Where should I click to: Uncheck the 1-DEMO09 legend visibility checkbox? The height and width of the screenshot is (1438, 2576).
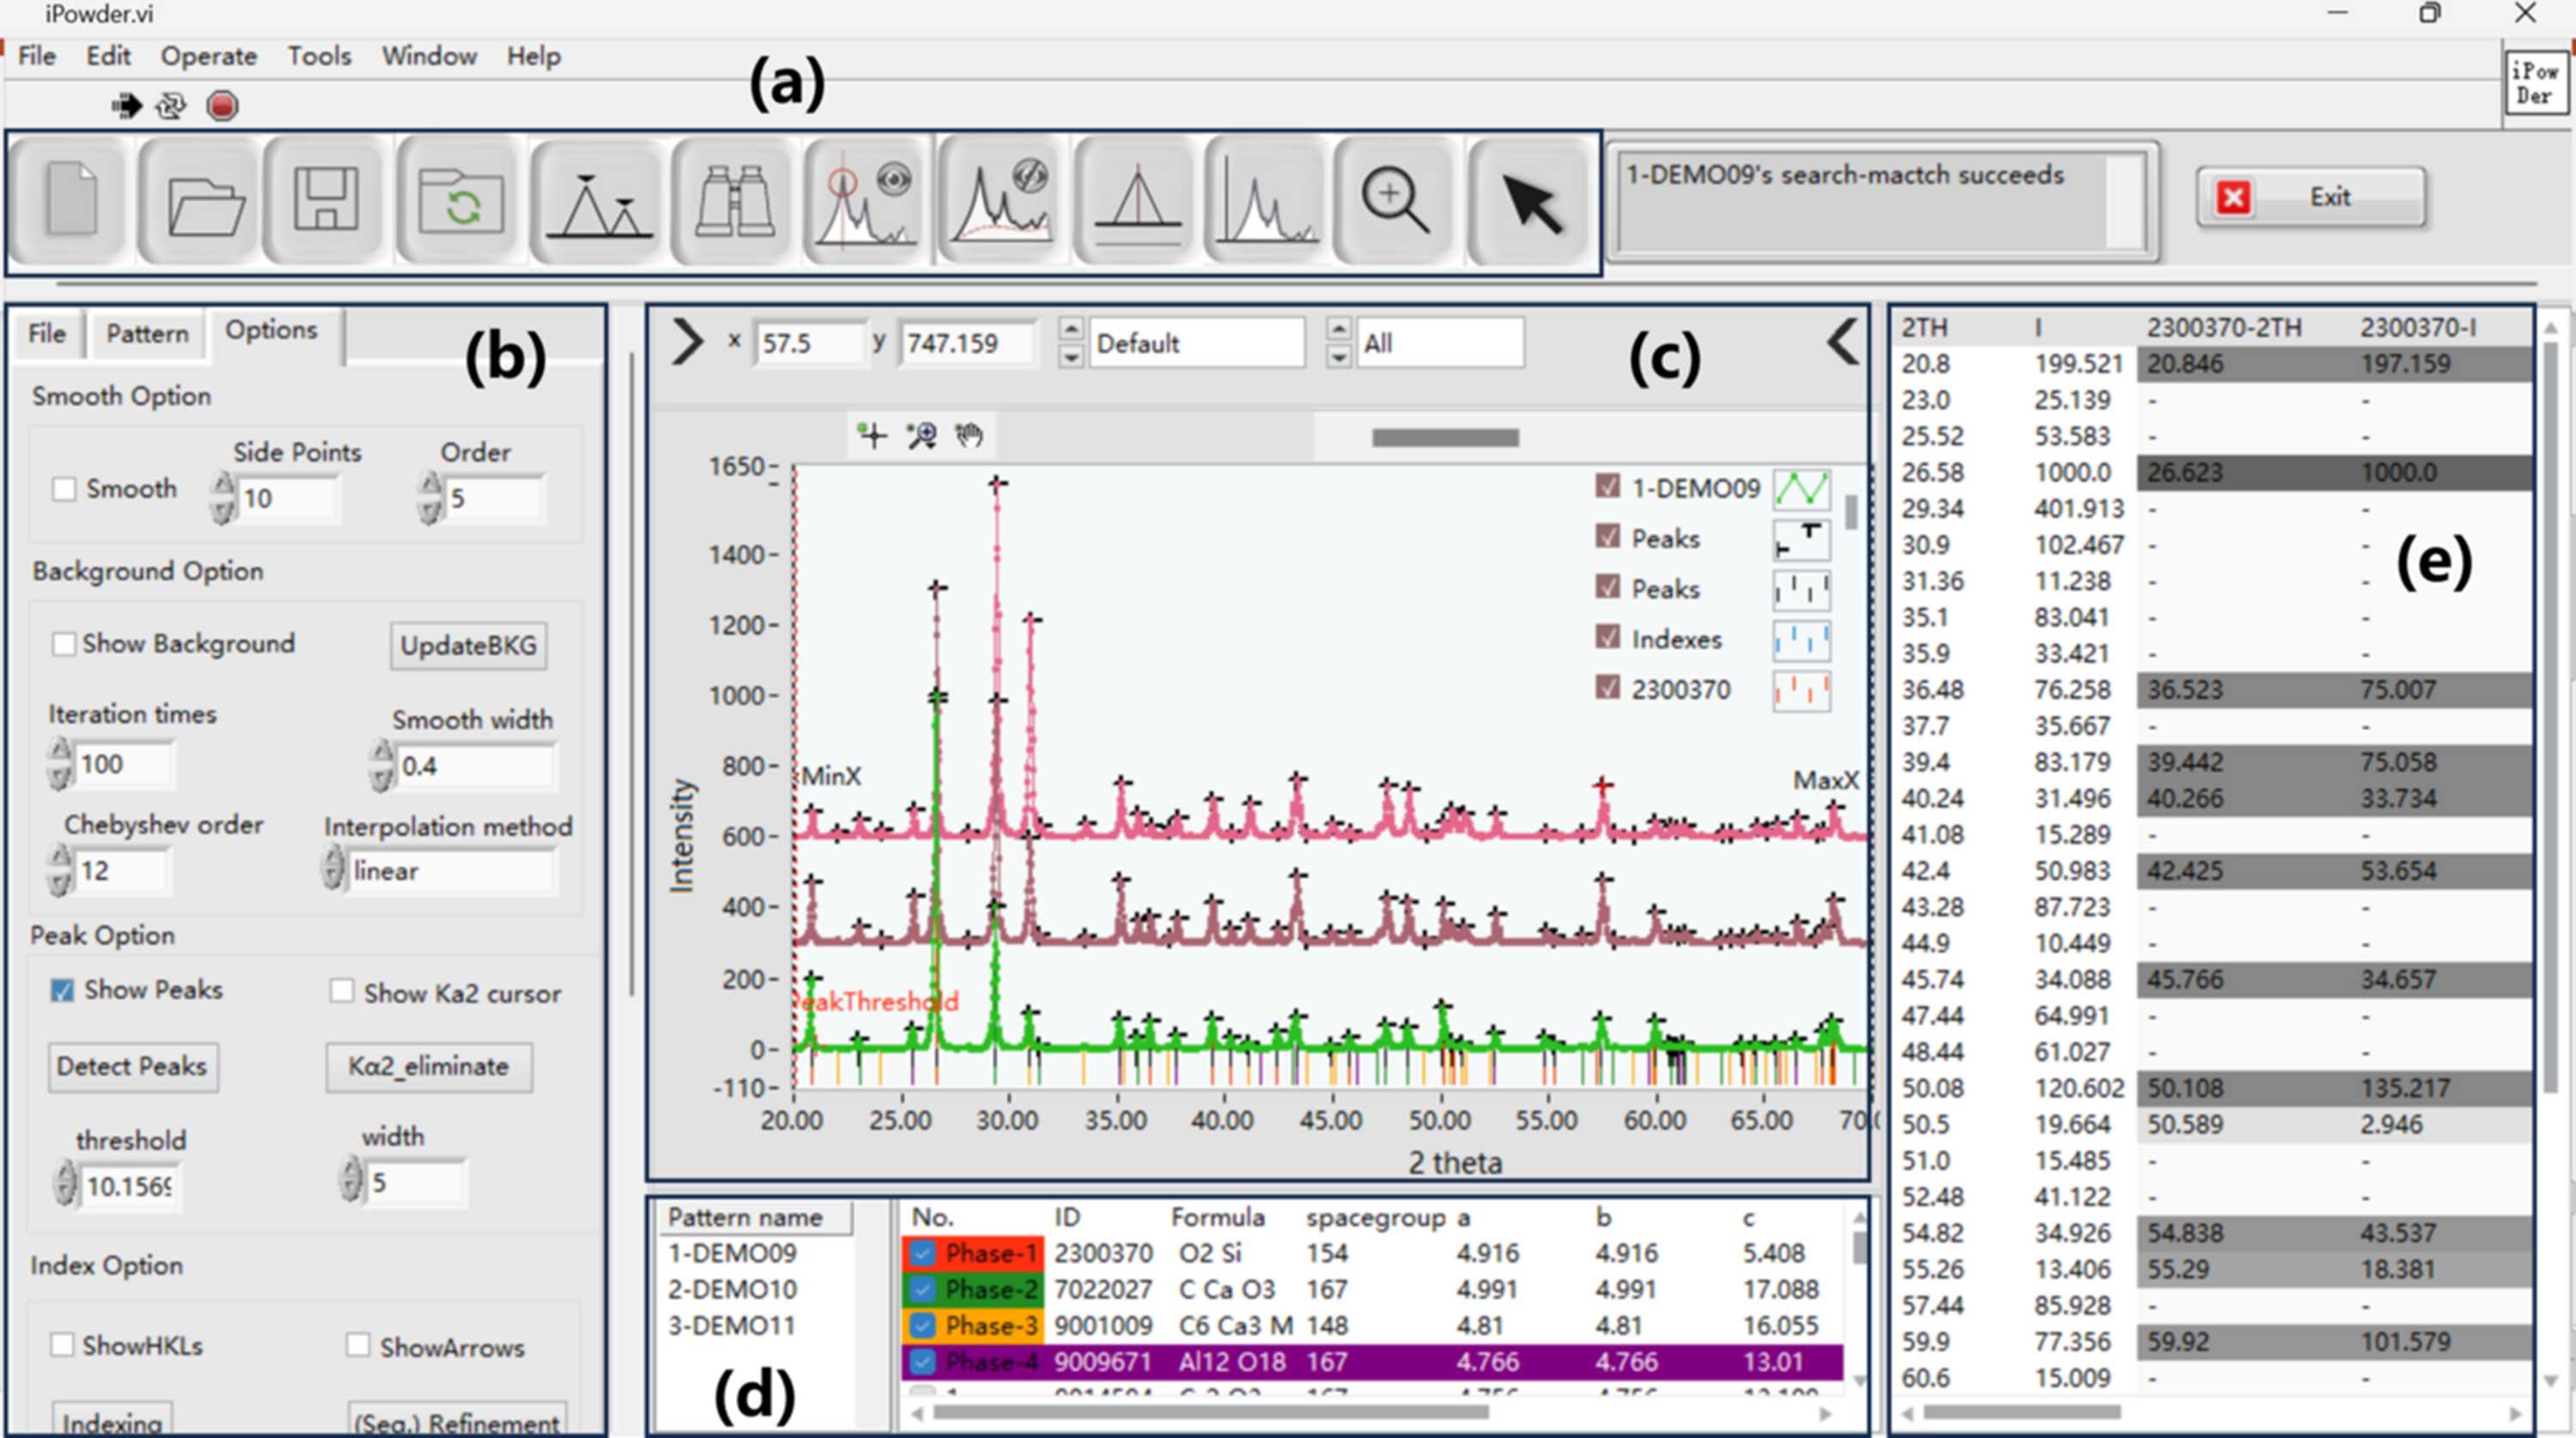pyautogui.click(x=1607, y=487)
